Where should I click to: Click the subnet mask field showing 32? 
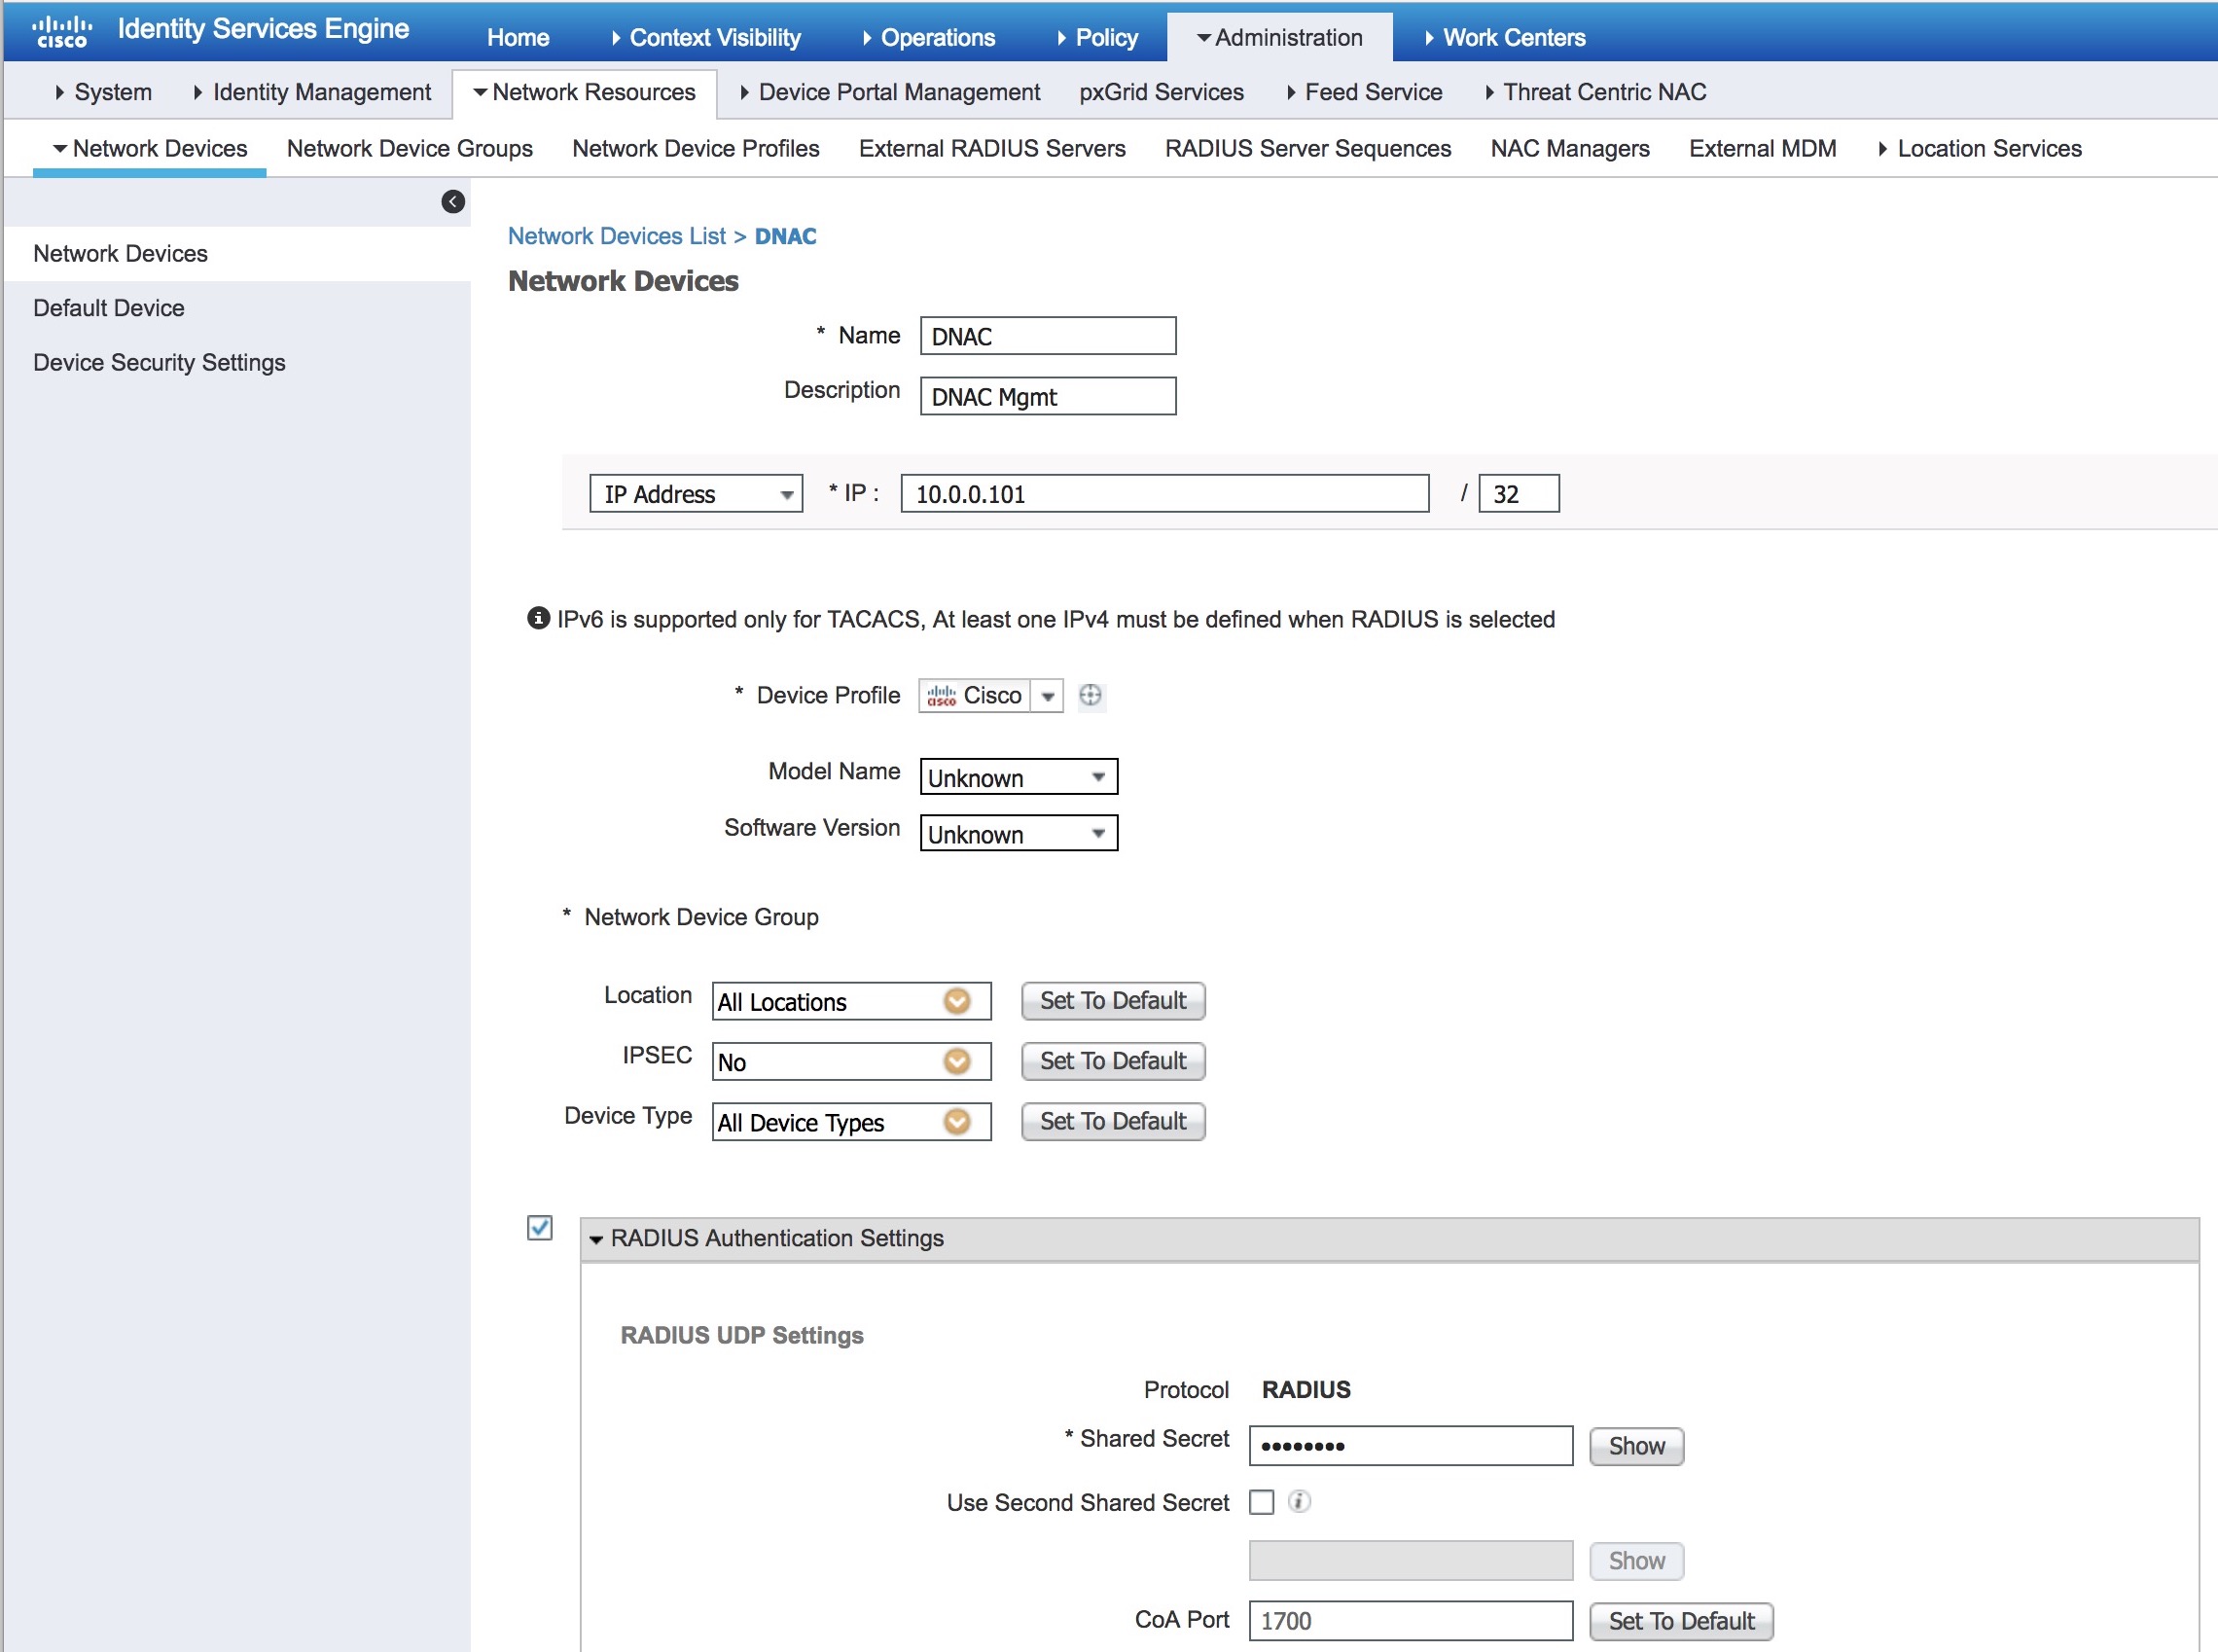click(1519, 494)
